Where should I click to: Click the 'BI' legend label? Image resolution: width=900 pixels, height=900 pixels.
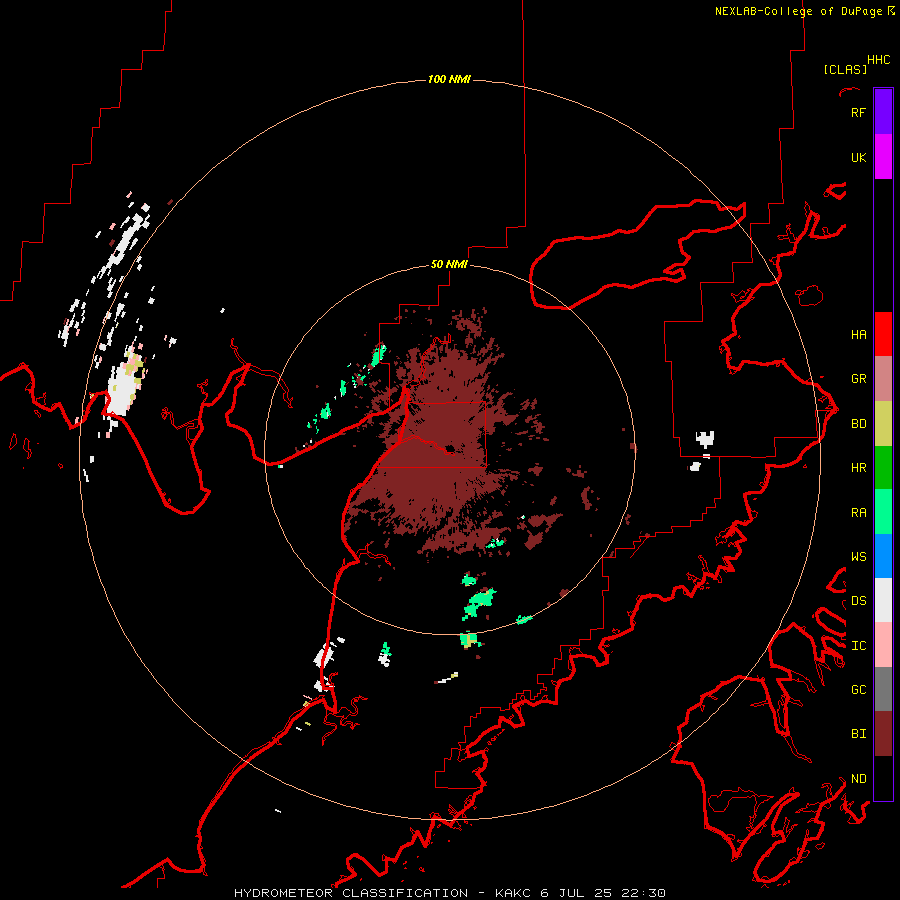tap(858, 734)
